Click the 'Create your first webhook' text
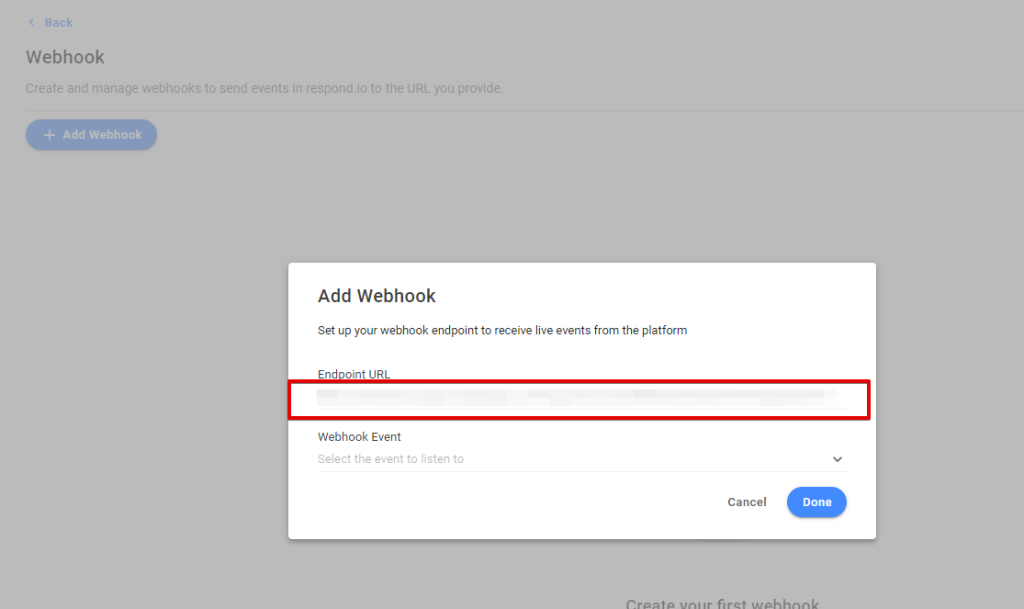 click(x=722, y=603)
